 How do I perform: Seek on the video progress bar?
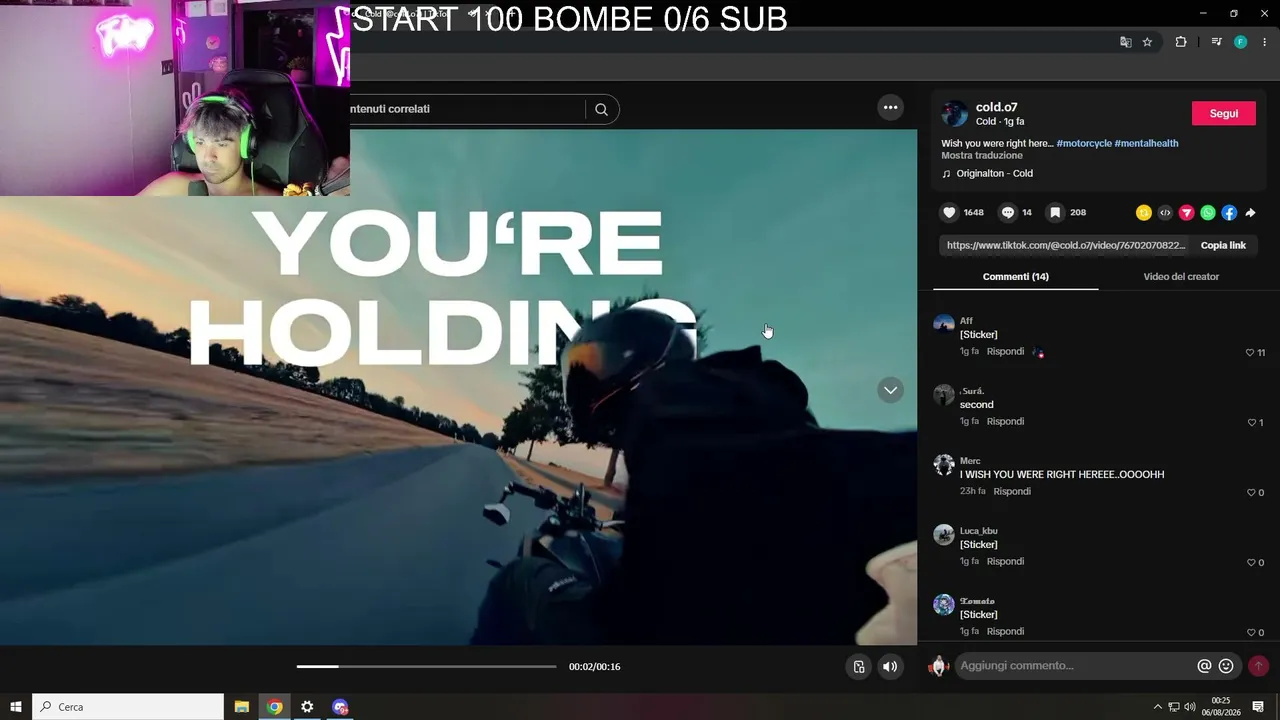click(426, 666)
